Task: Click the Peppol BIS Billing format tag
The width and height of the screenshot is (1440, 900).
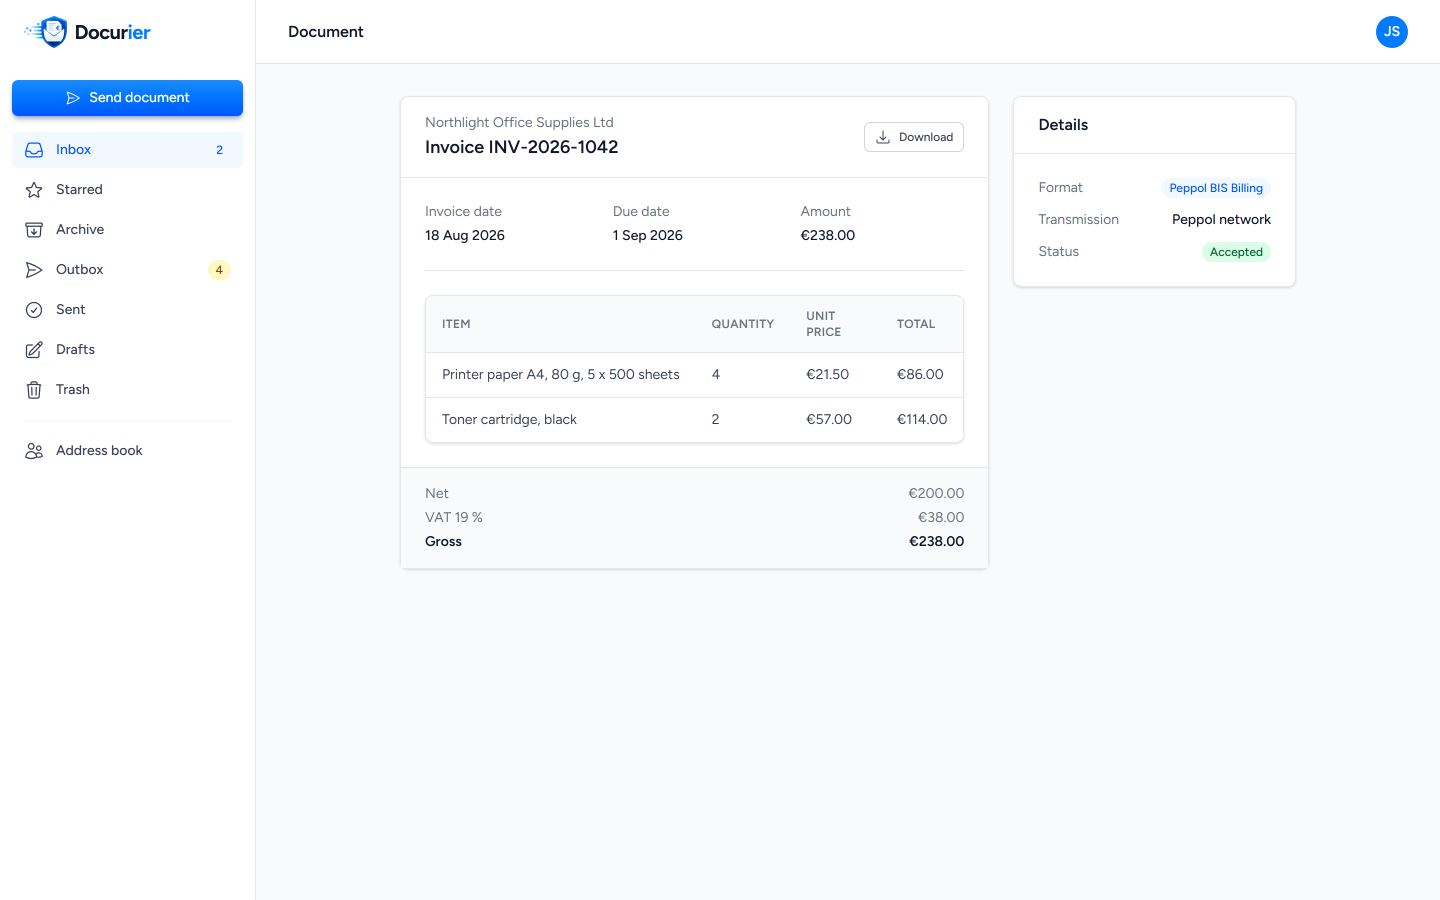Action: (x=1216, y=188)
